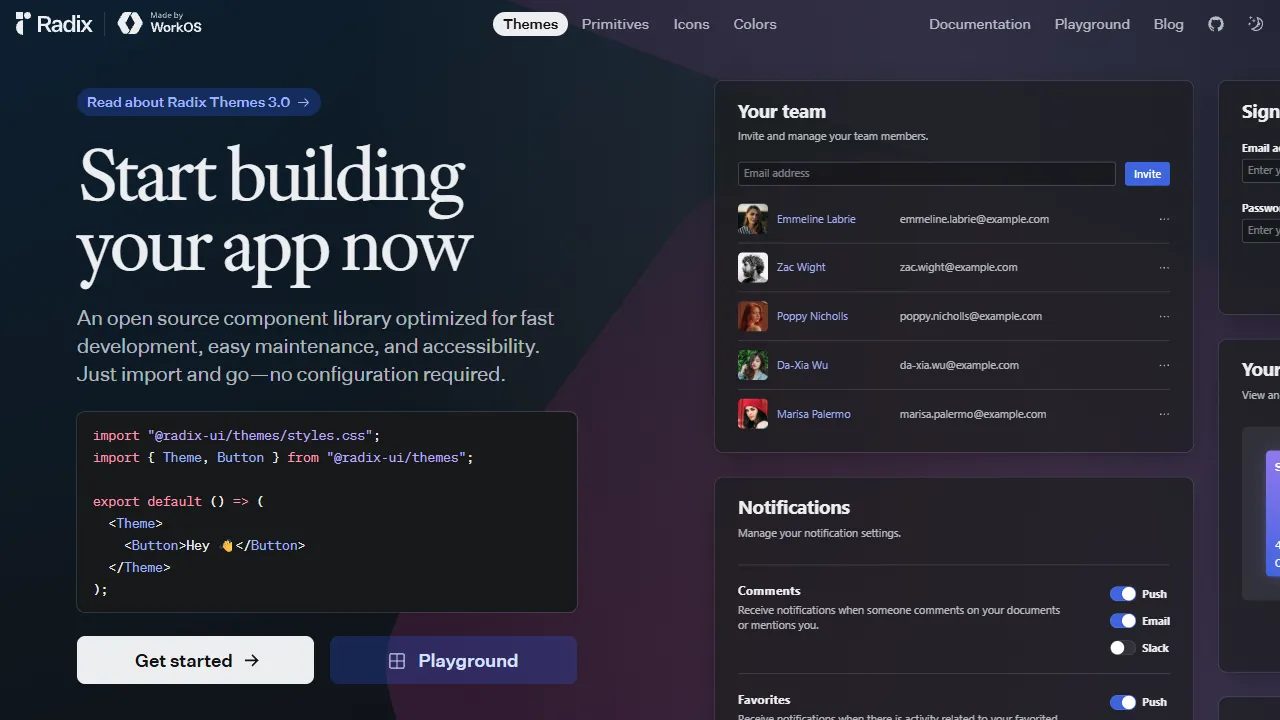Image resolution: width=1280 pixels, height=720 pixels.
Task: Click Poppy Nicholls's avatar thumbnail
Action: click(x=753, y=316)
